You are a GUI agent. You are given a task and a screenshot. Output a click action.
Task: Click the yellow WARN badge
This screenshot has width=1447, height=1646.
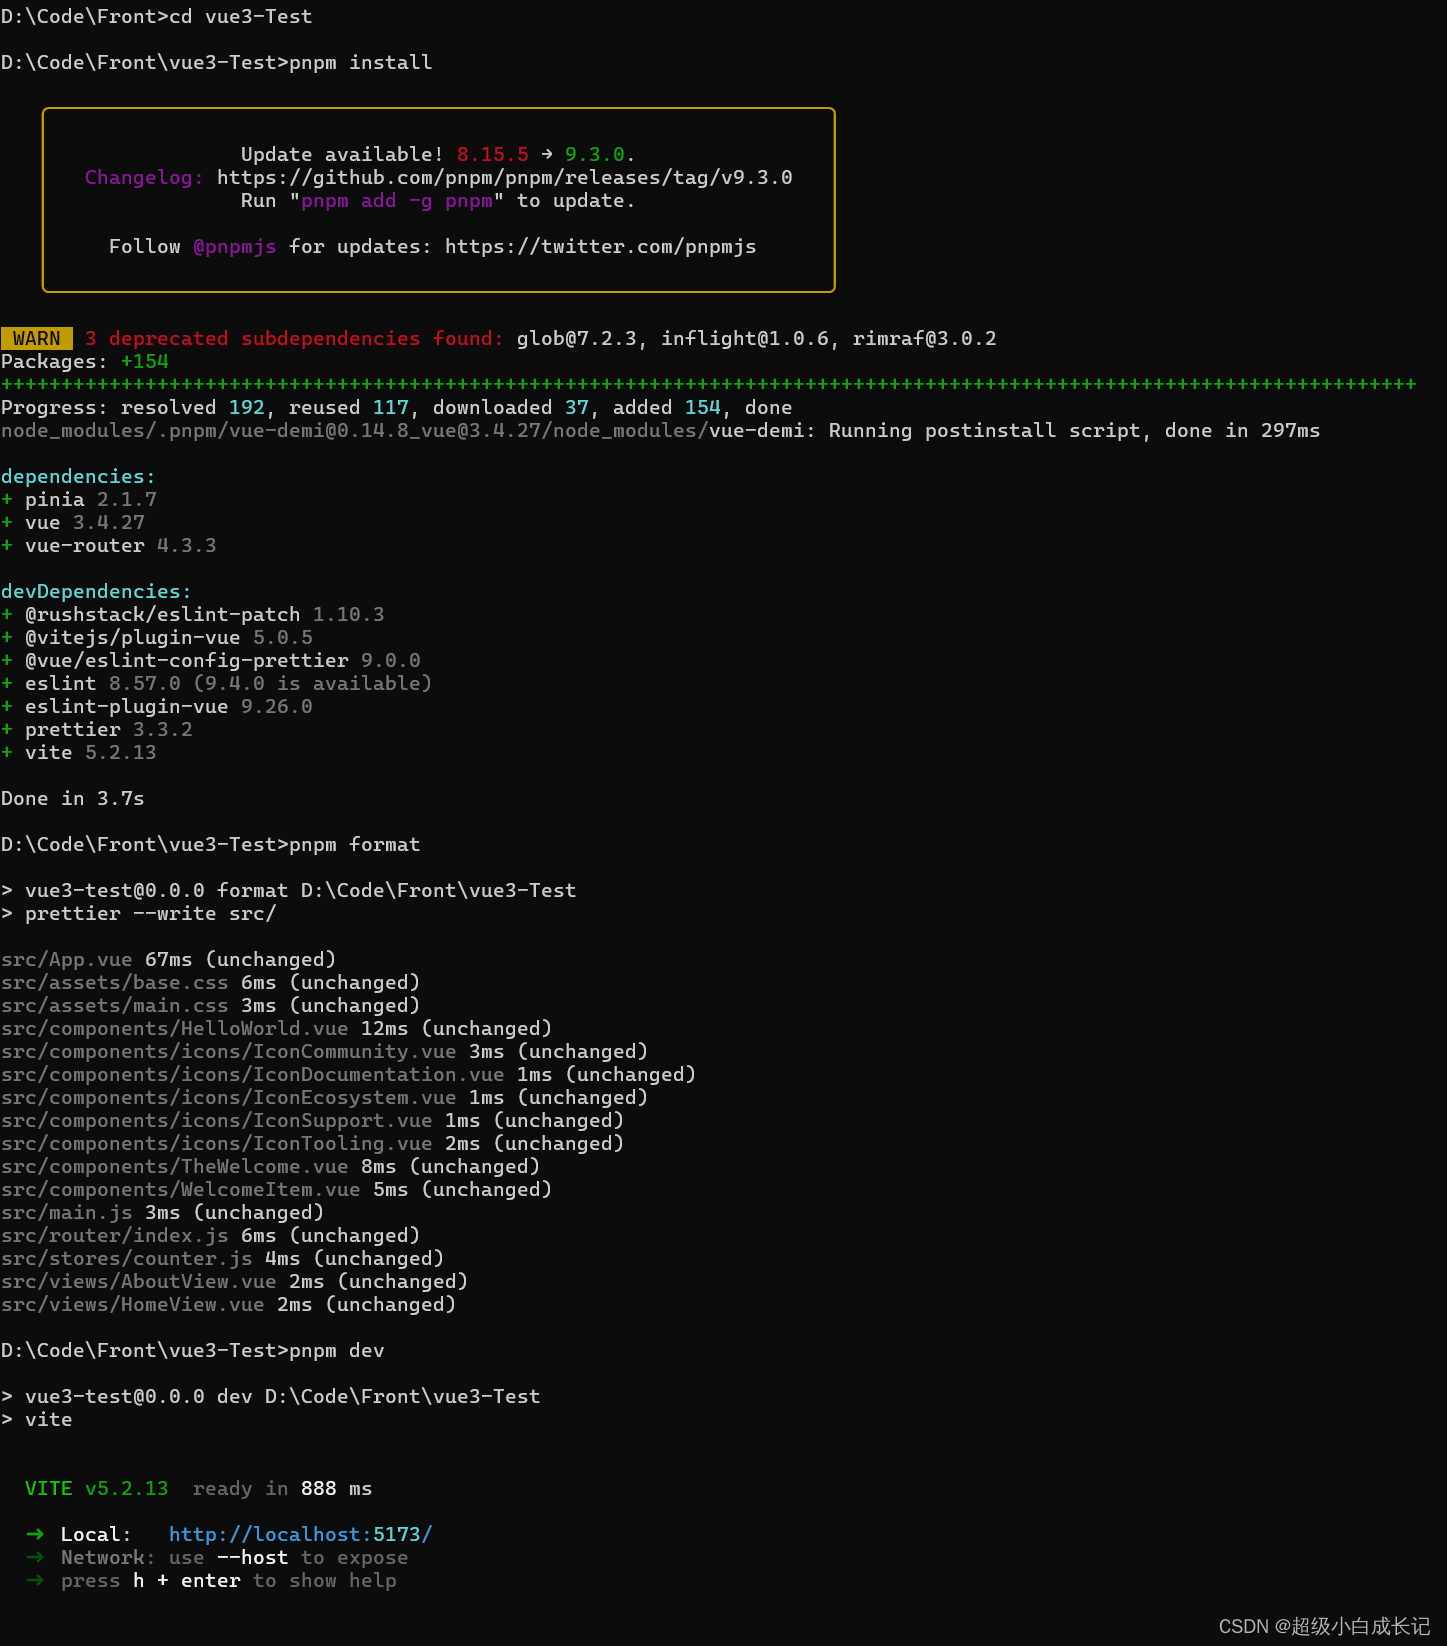[37, 339]
